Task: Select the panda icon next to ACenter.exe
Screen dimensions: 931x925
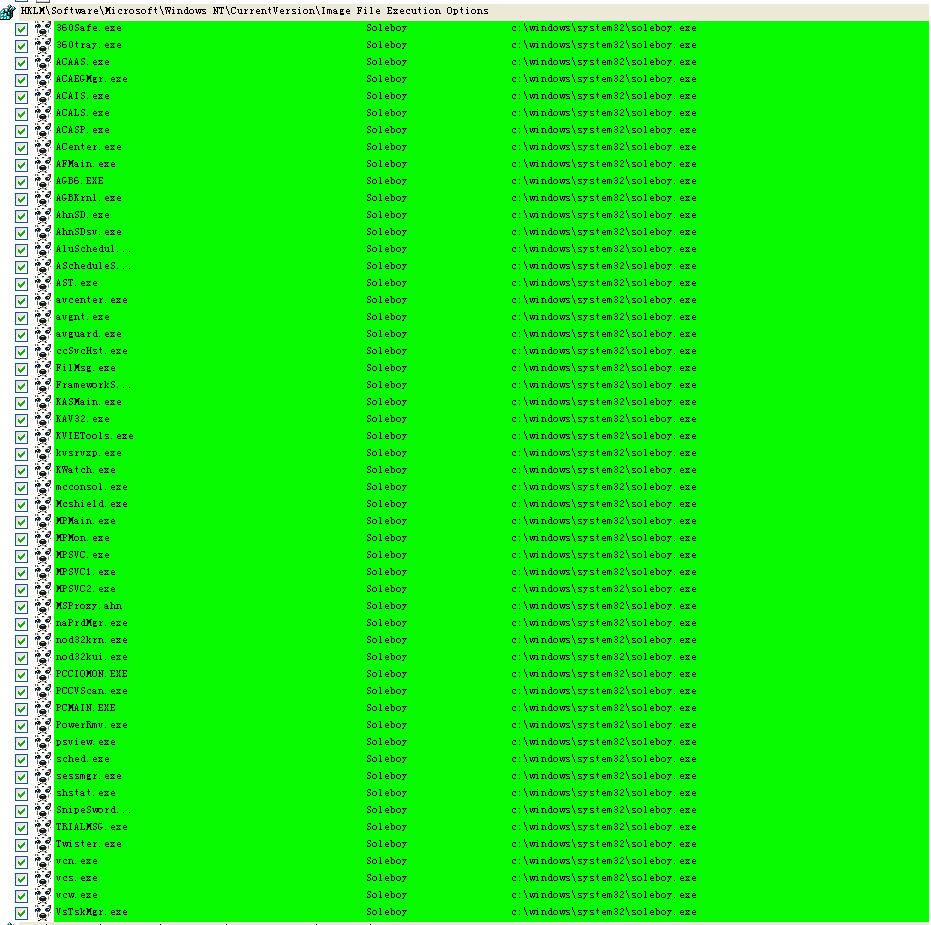Action: point(43,147)
